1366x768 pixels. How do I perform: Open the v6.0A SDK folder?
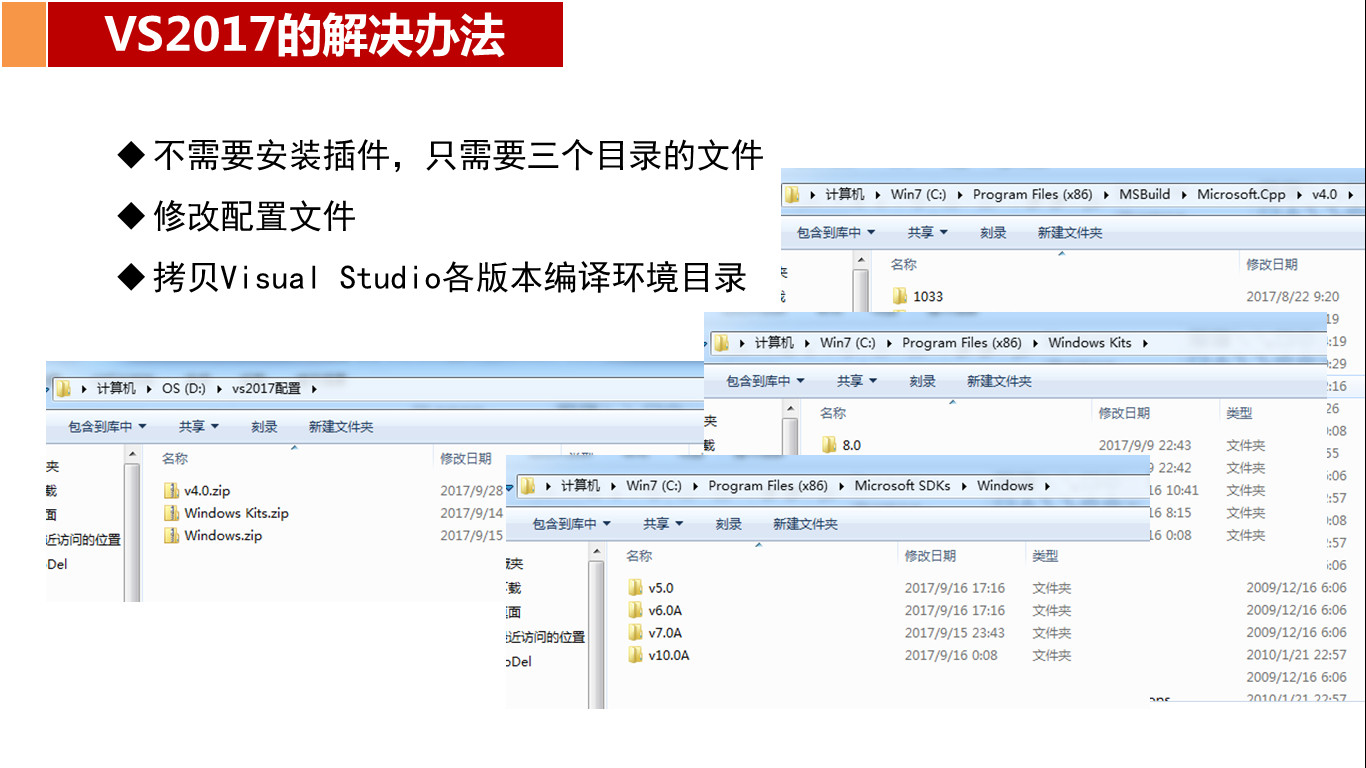tap(656, 610)
